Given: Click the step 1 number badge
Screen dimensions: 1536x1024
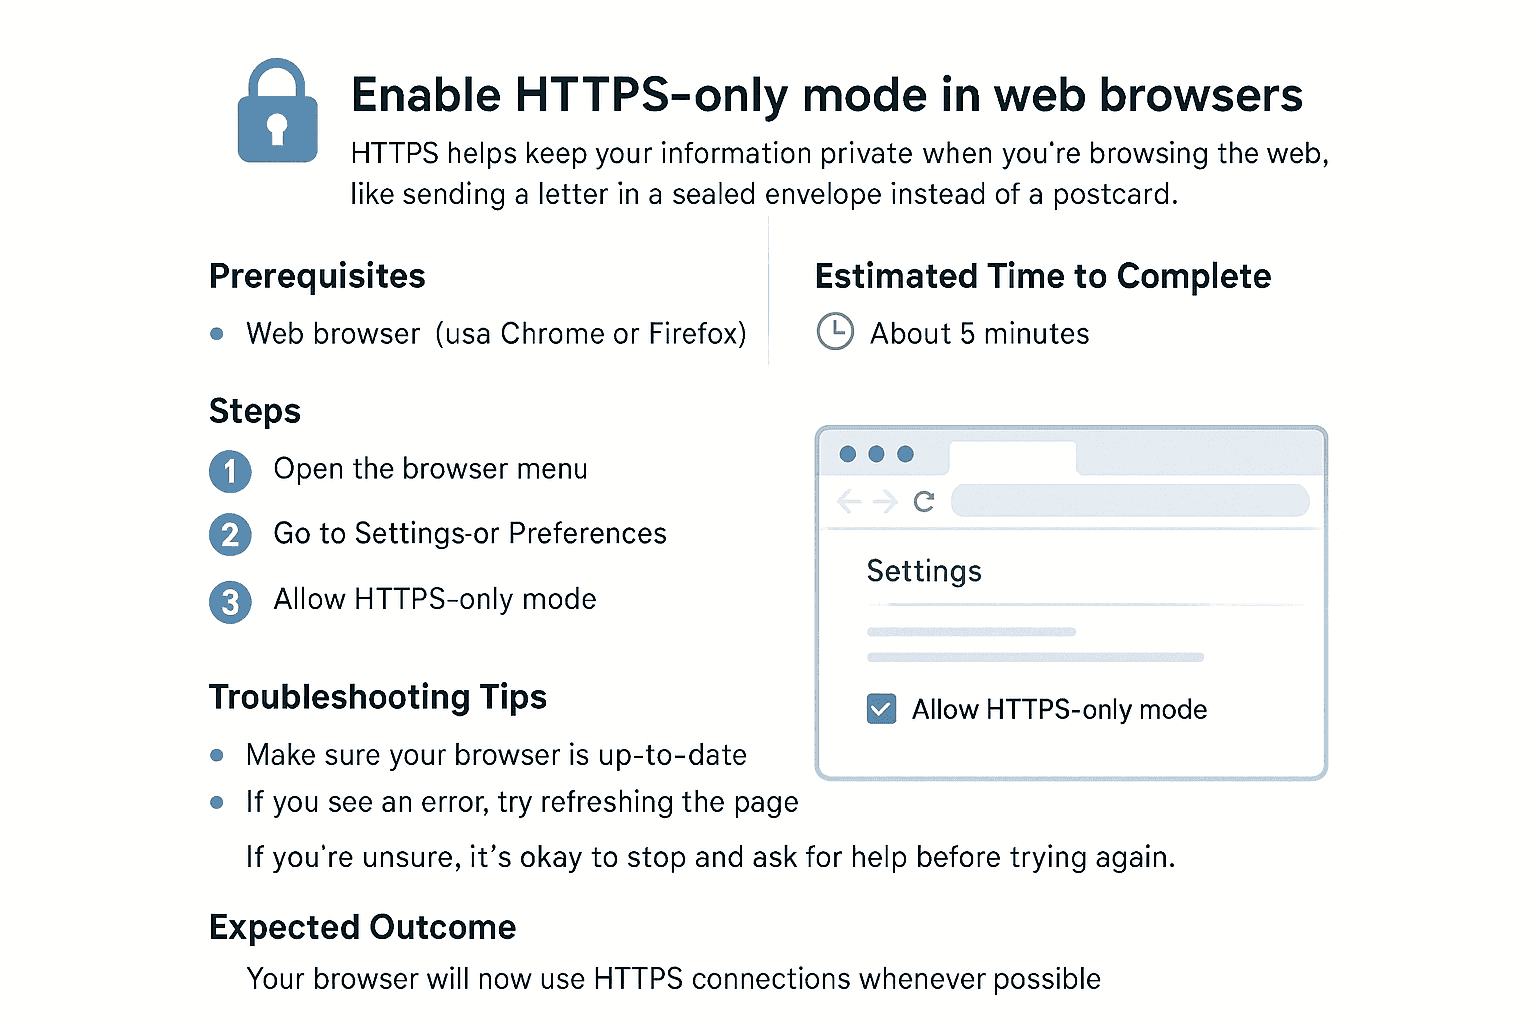Looking at the screenshot, I should point(230,471).
